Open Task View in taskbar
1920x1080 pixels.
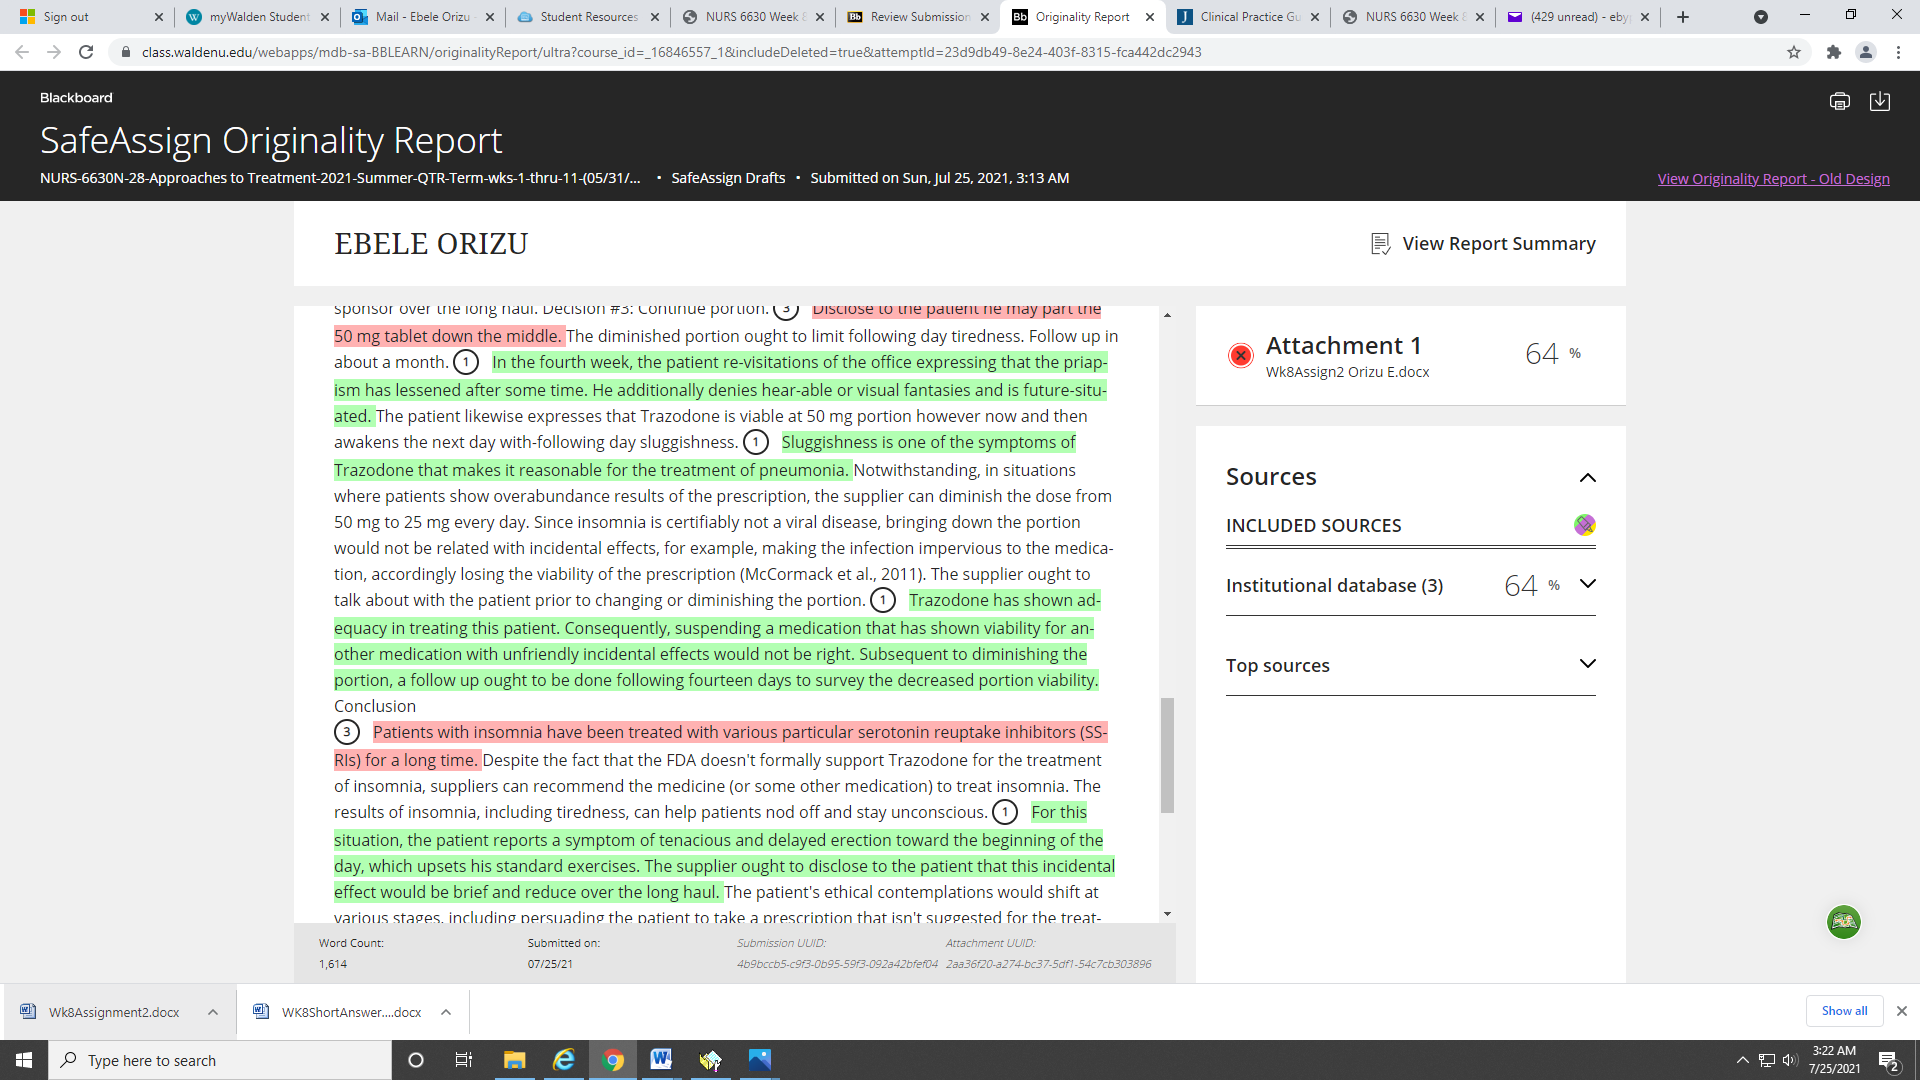pos(463,1060)
